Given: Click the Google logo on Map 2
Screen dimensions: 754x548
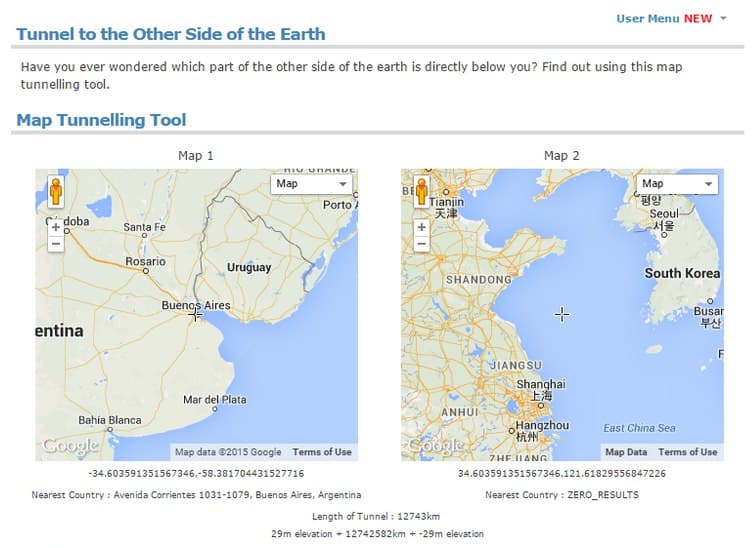Looking at the screenshot, I should coord(436,446).
